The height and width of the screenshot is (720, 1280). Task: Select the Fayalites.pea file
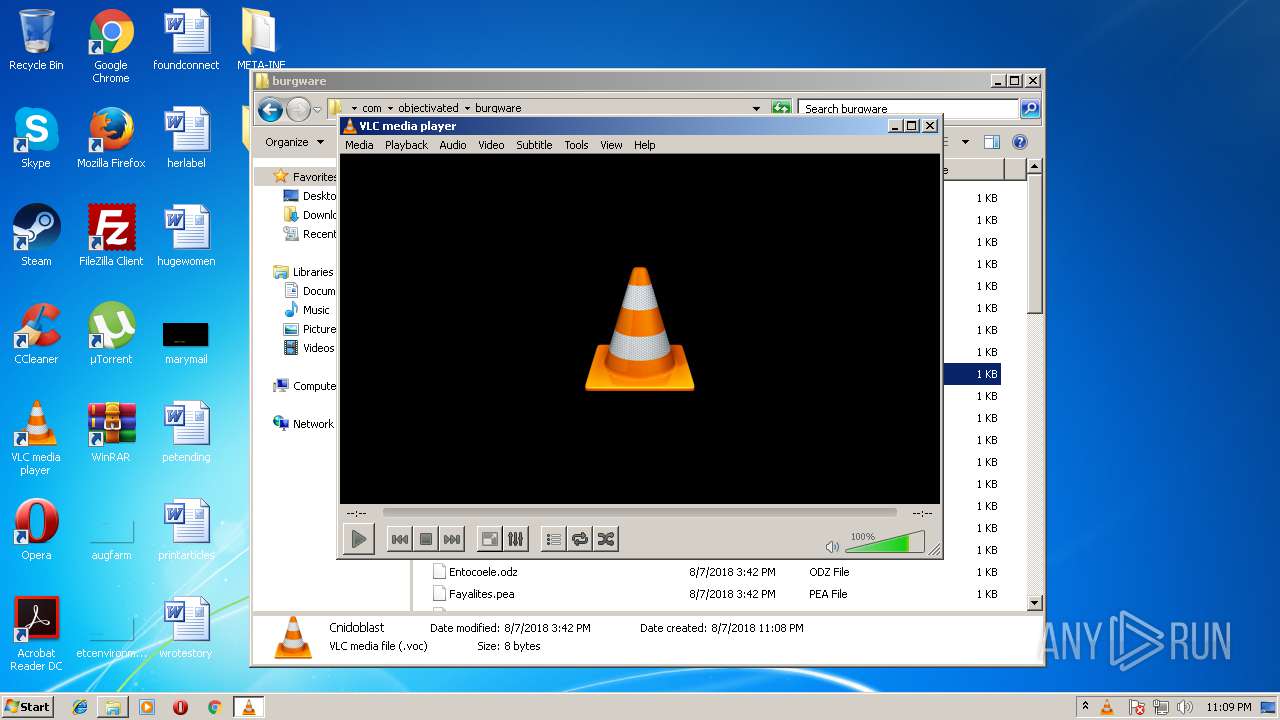[x=473, y=594]
